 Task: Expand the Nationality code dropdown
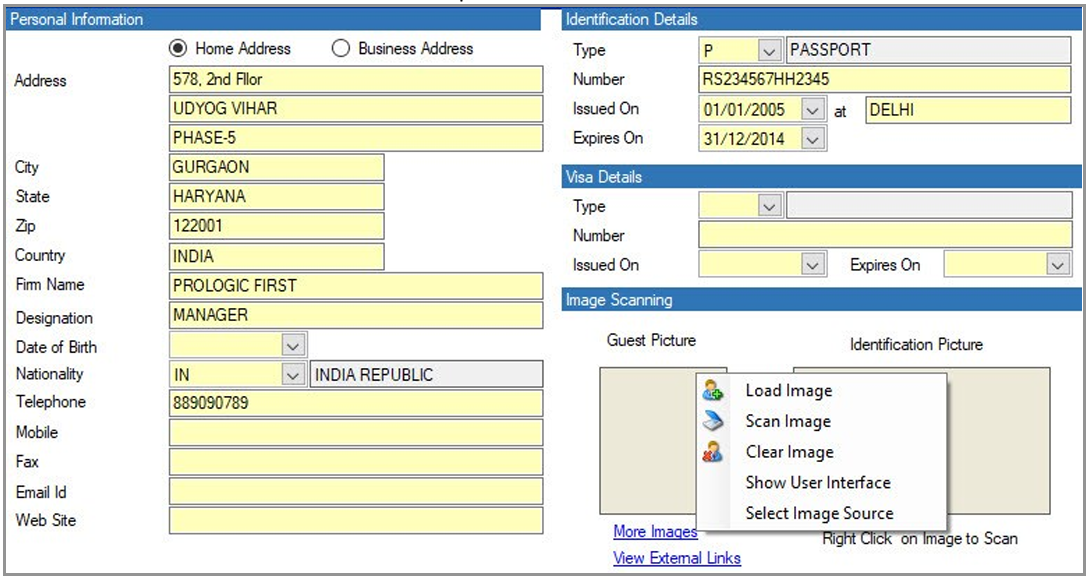click(292, 375)
